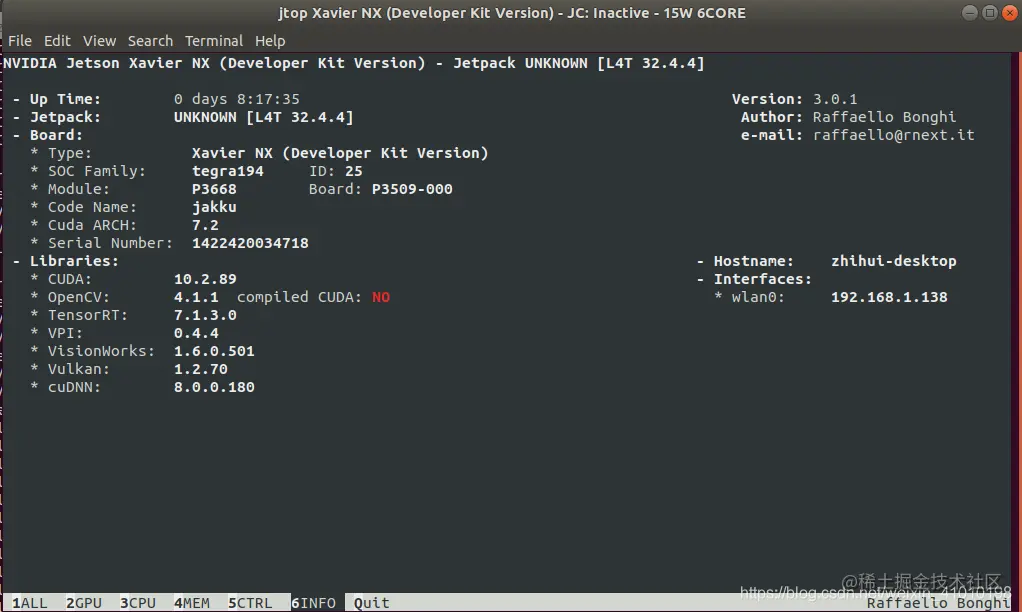Image resolution: width=1022 pixels, height=612 pixels.
Task: Click the OpenCV version 4.1.1
Action: [196, 297]
